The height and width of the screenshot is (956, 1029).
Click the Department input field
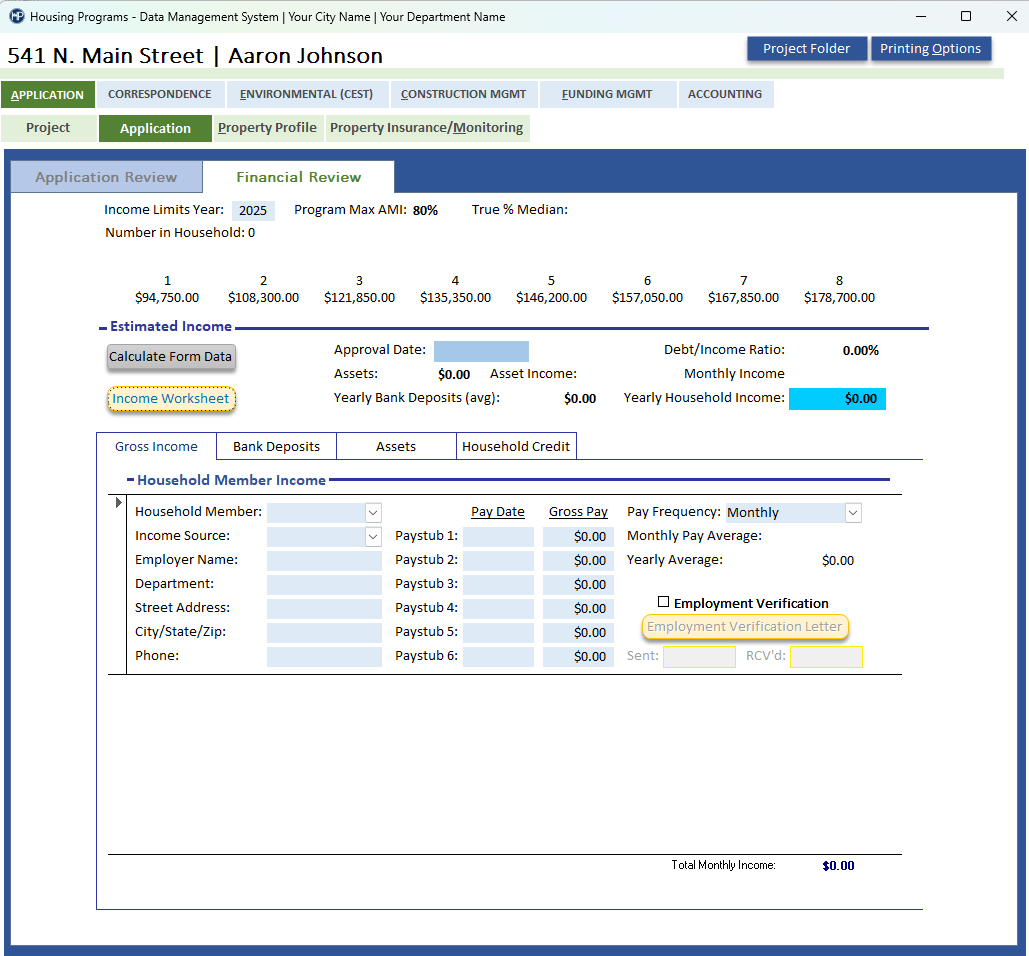324,585
